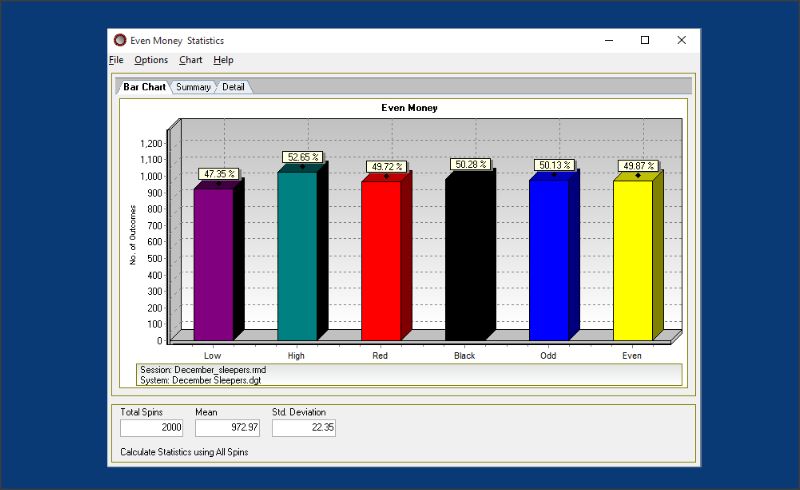The width and height of the screenshot is (800, 490).
Task: Click the System: December Sleepers.dgt text
Action: point(201,380)
